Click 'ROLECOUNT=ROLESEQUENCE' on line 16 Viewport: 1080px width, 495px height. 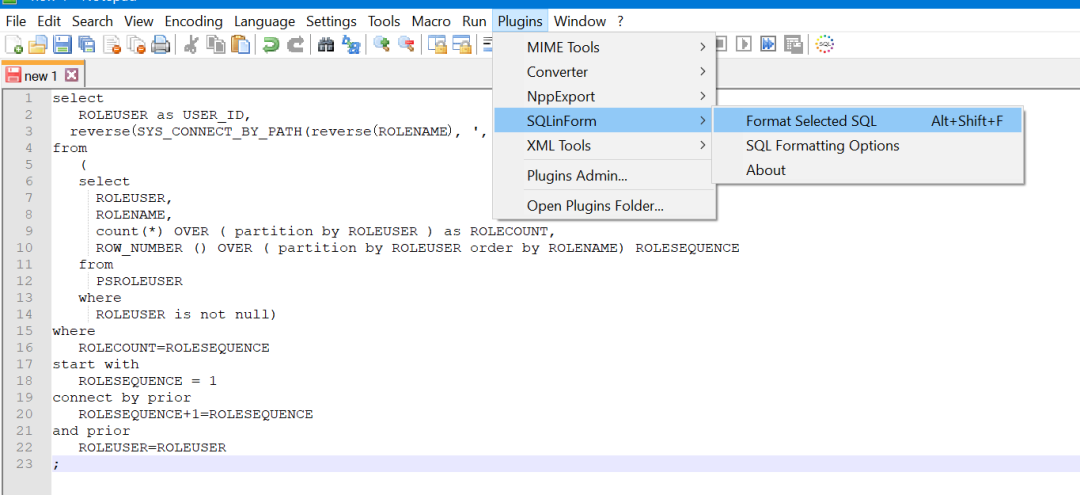click(174, 348)
